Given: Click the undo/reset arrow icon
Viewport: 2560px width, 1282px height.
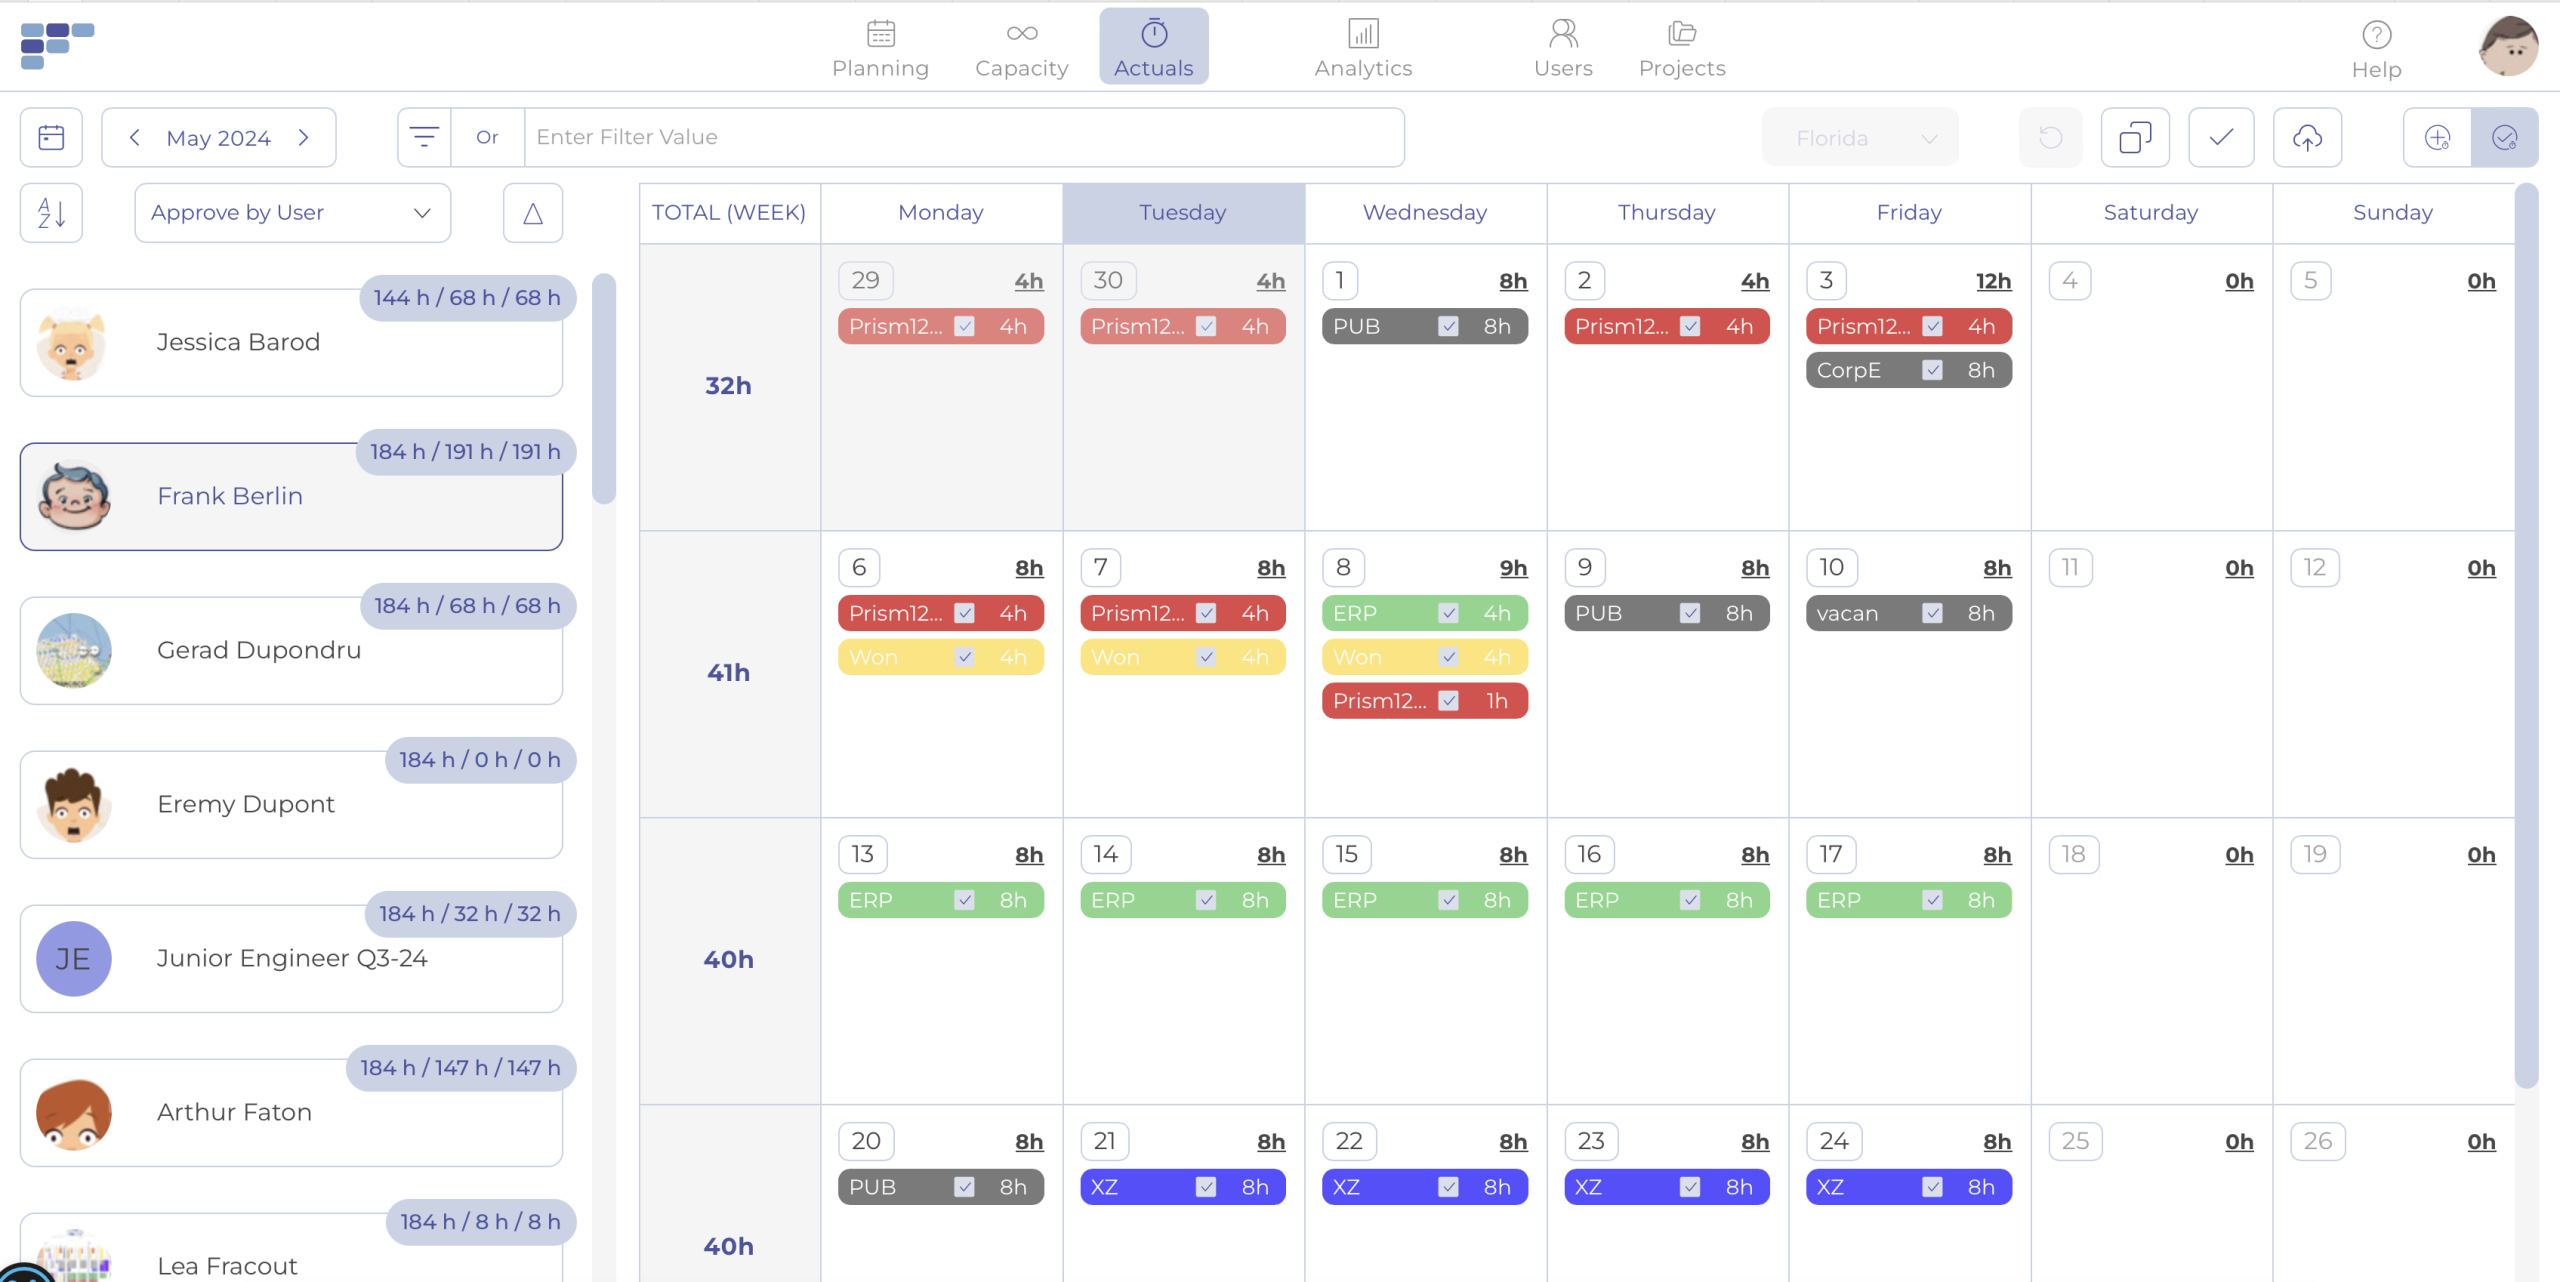Looking at the screenshot, I should coord(2050,137).
